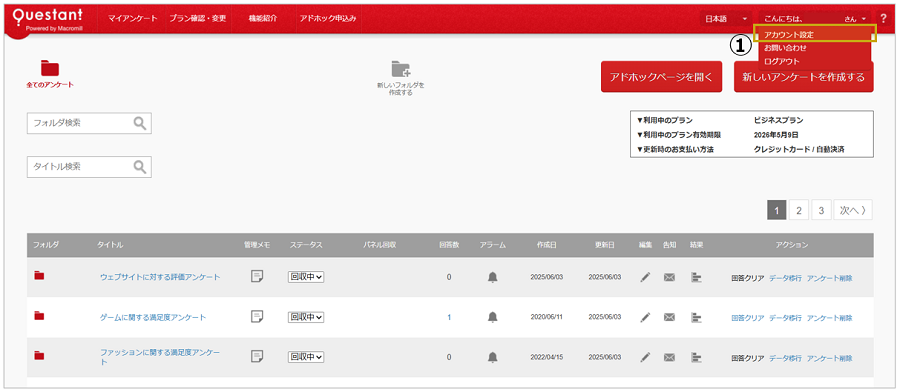Click the アドホックページを開く button

[661, 77]
